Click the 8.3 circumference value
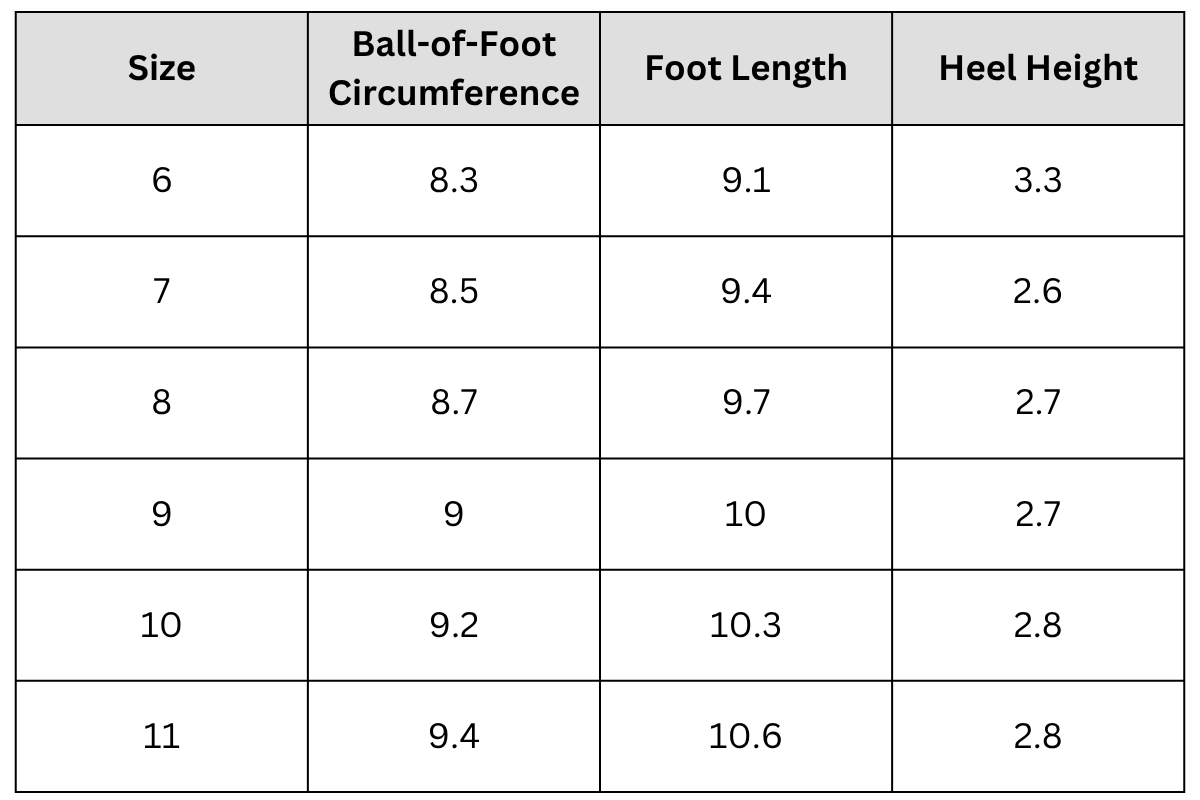Image resolution: width=1200 pixels, height=800 pixels. tap(454, 181)
